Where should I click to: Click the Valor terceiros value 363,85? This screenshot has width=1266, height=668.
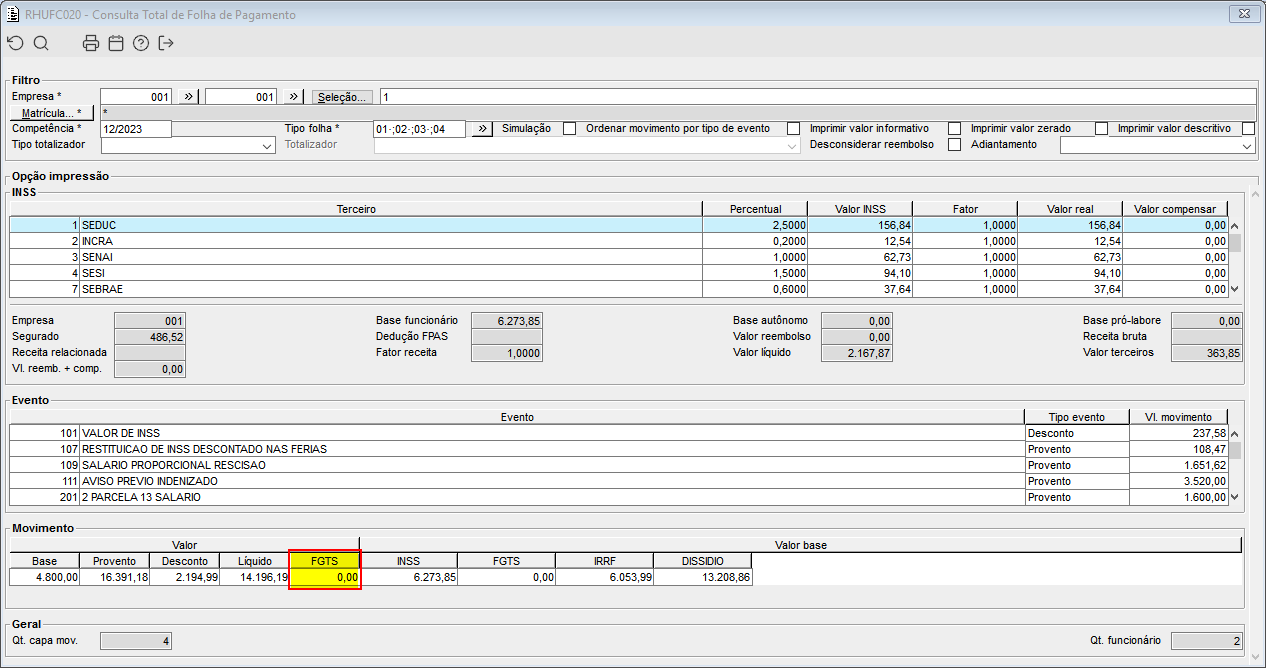coord(1207,353)
